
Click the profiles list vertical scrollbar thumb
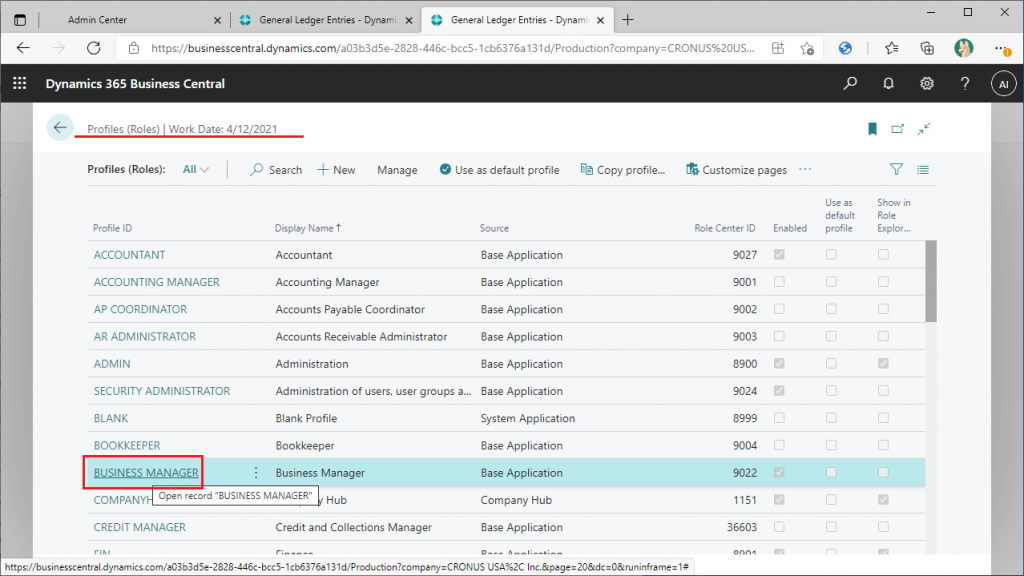931,281
